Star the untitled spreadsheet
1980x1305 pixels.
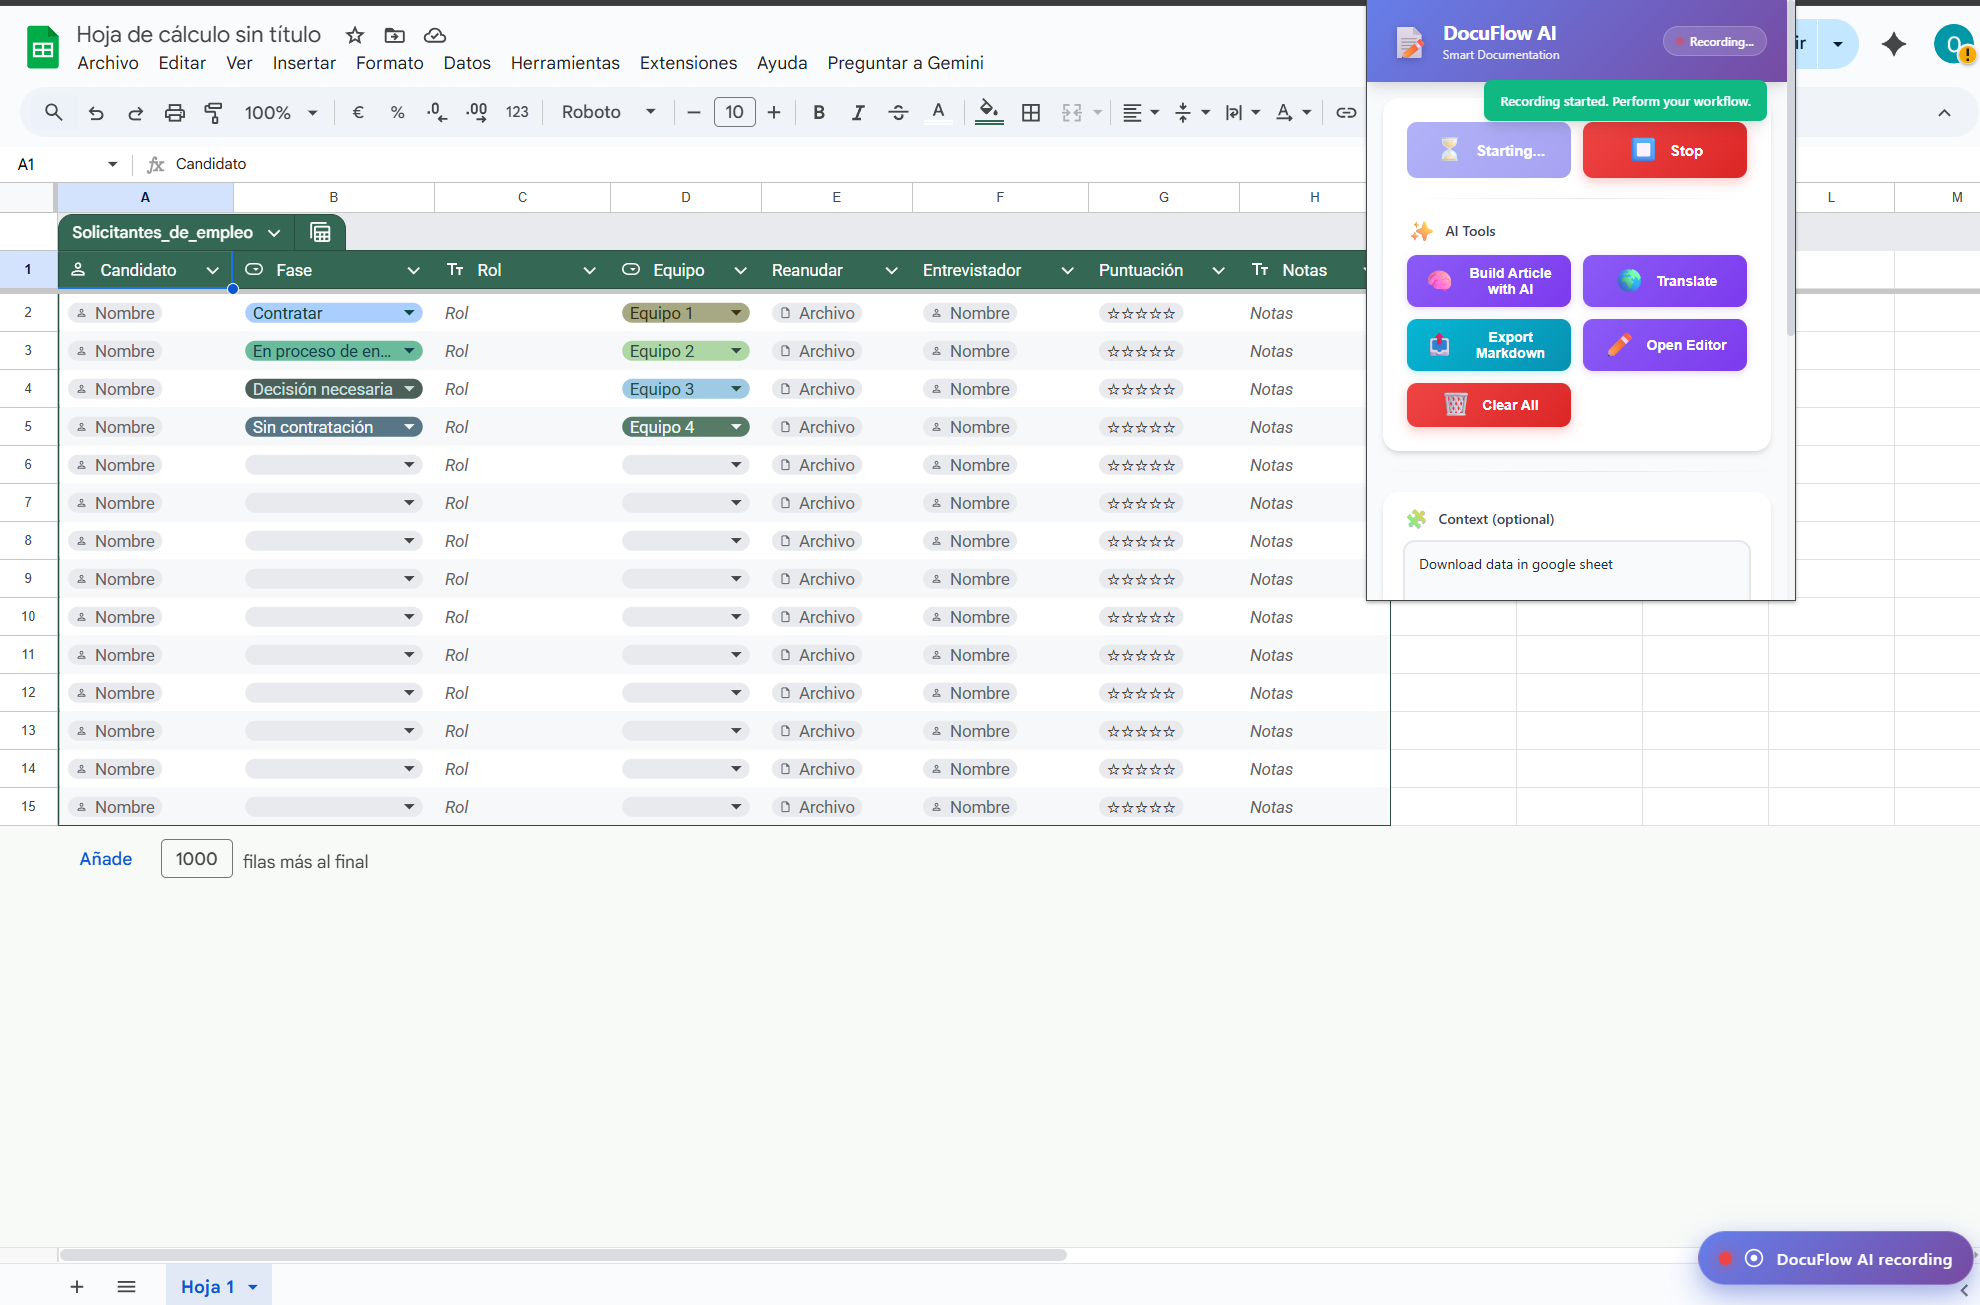[355, 36]
